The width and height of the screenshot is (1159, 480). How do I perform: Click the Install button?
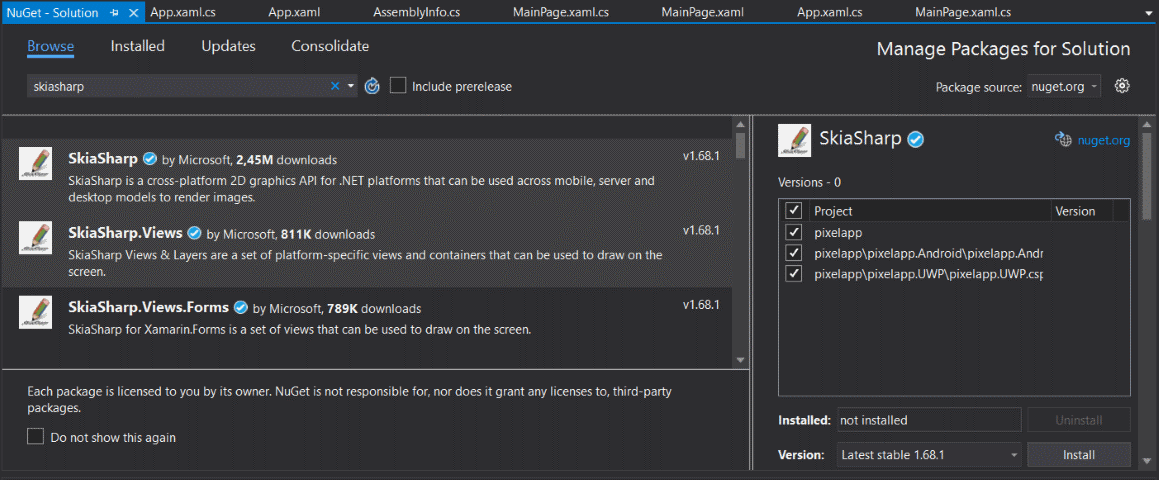(1078, 455)
